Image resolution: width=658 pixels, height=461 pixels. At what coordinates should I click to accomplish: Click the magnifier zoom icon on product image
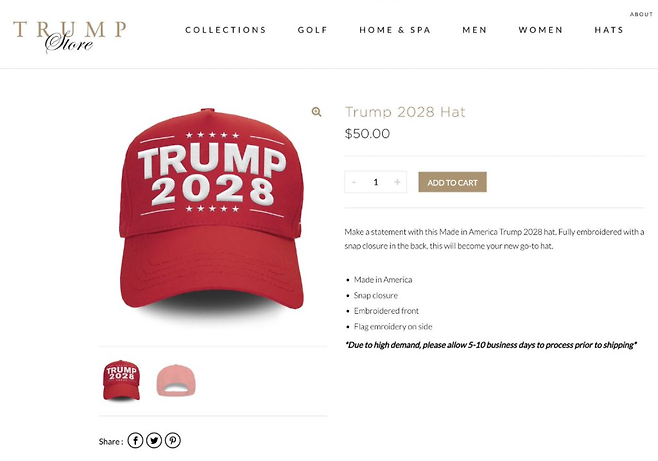[316, 112]
